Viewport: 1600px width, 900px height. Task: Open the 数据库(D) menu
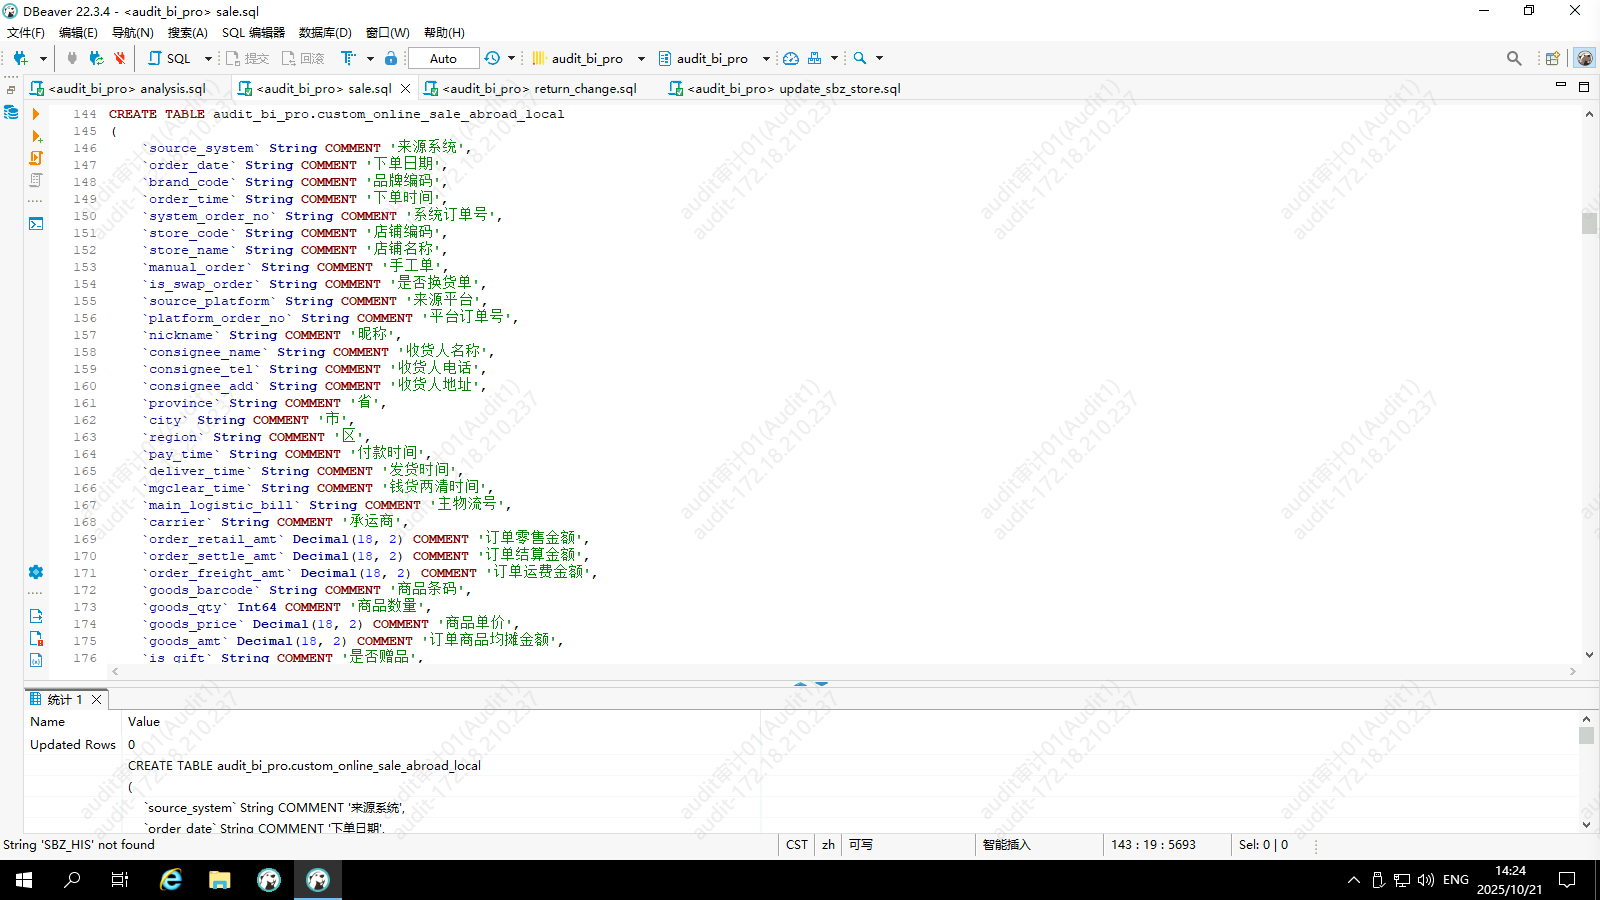point(325,33)
